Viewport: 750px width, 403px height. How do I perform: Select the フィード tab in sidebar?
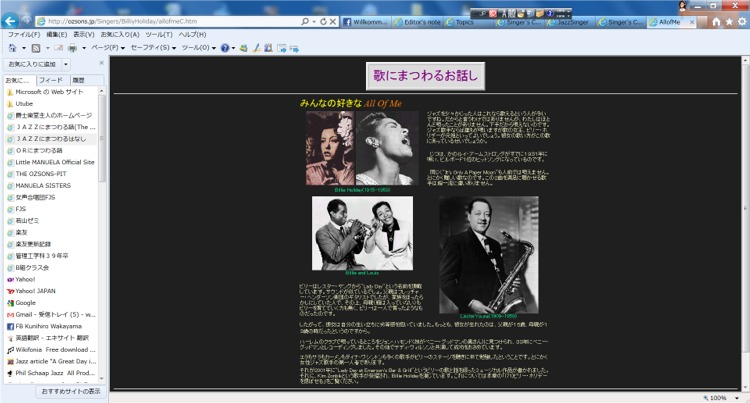click(x=51, y=80)
